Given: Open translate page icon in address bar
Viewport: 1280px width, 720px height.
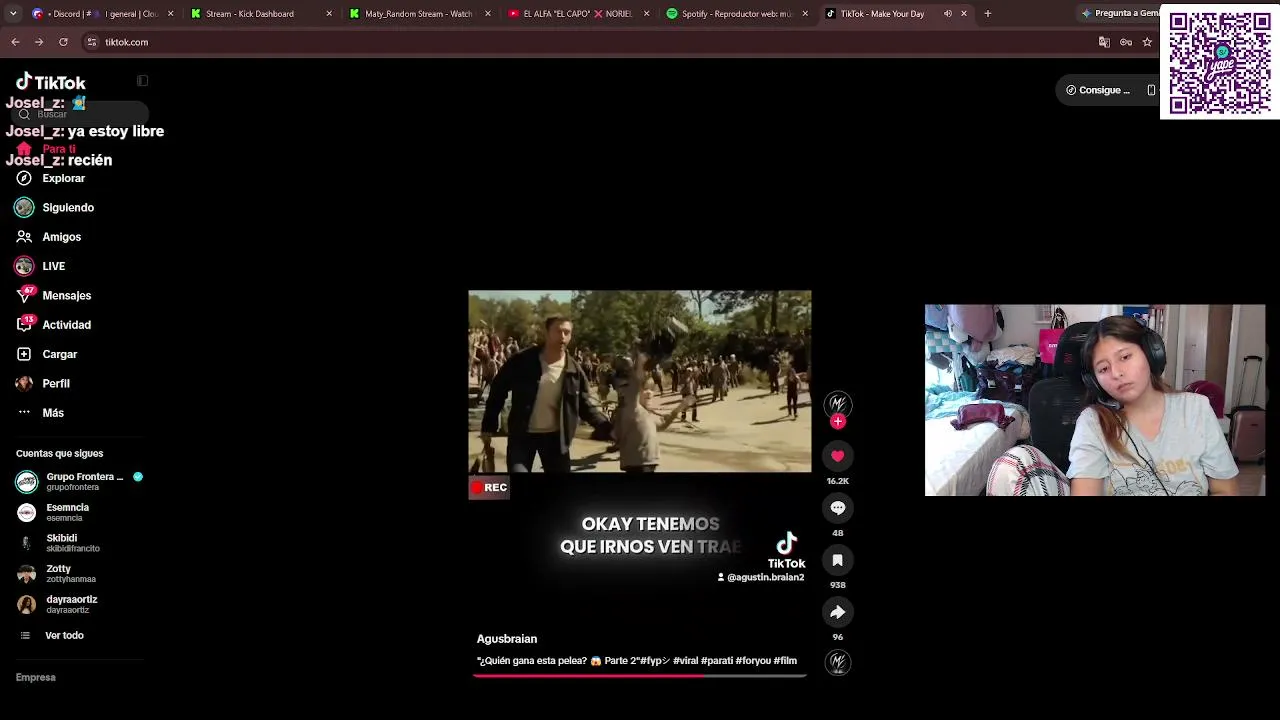Looking at the screenshot, I should coord(1104,42).
